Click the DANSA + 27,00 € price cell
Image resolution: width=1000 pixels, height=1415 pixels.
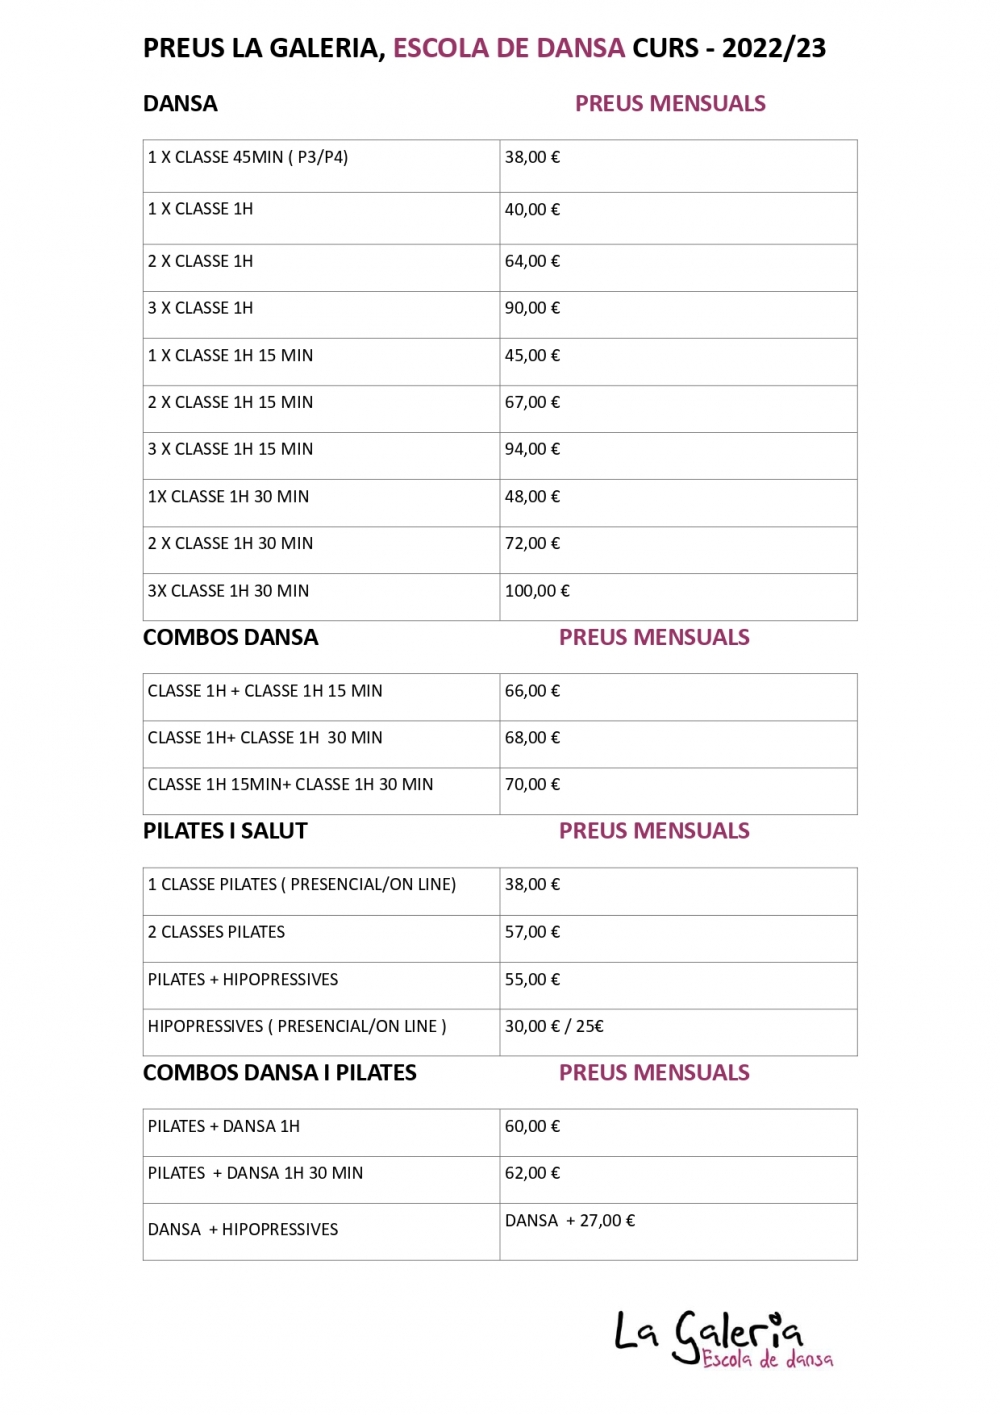[570, 1221]
